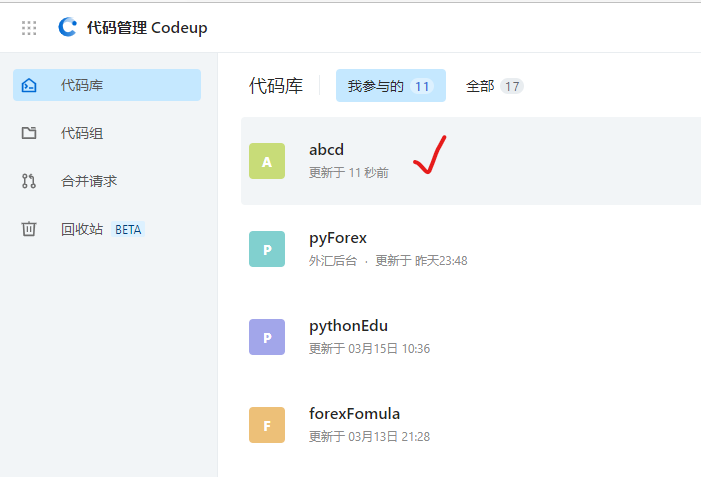
Task: Click the purple P avatar for pythonEdu
Action: tap(267, 337)
